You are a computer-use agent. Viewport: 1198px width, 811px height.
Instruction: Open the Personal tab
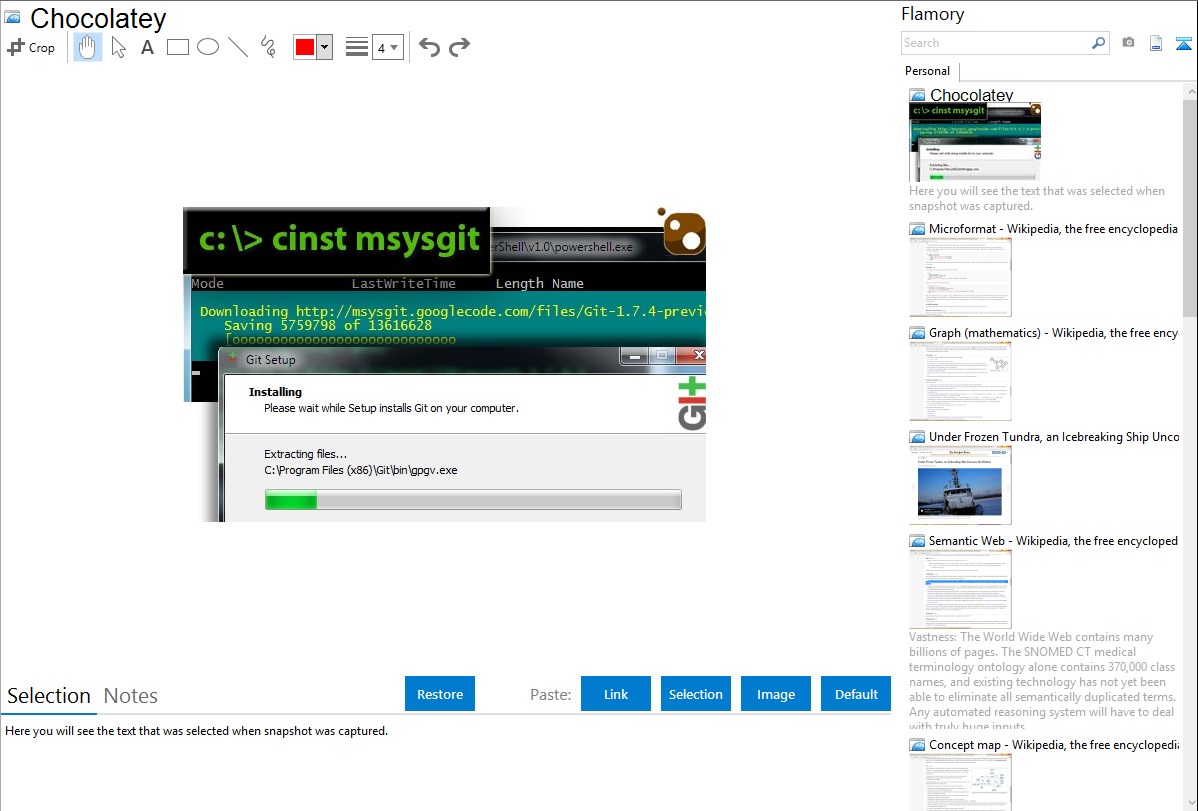point(927,71)
